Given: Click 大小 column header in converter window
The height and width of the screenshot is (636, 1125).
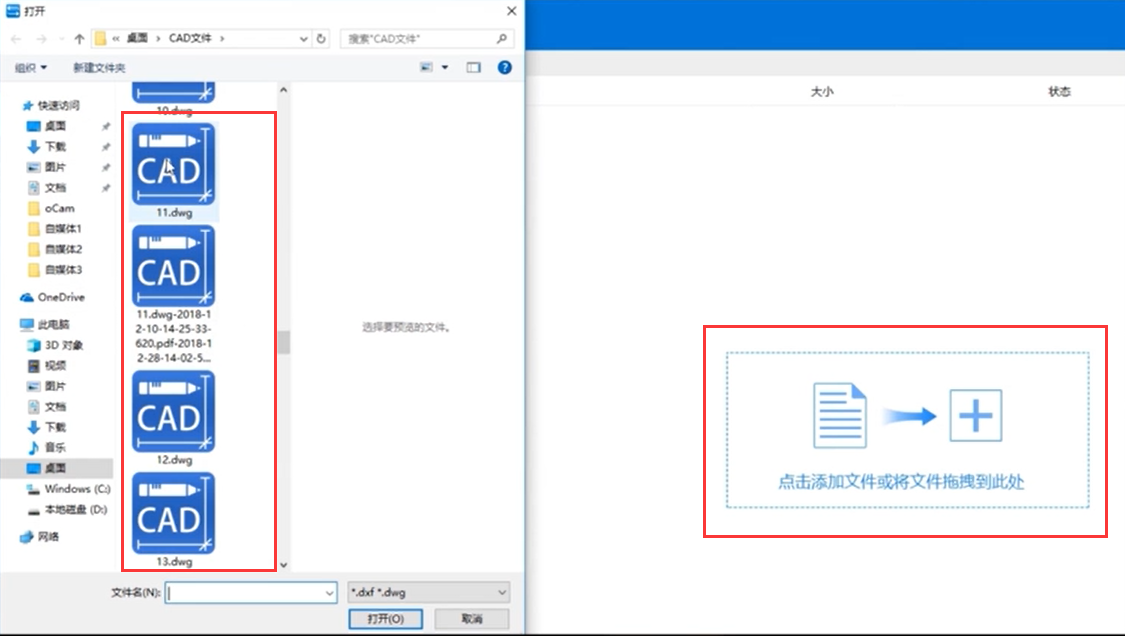Looking at the screenshot, I should point(822,92).
